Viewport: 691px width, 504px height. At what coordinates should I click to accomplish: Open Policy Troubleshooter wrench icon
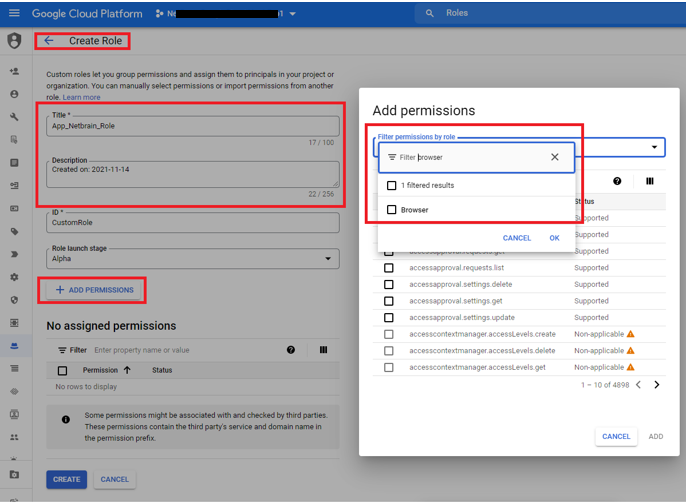point(14,117)
